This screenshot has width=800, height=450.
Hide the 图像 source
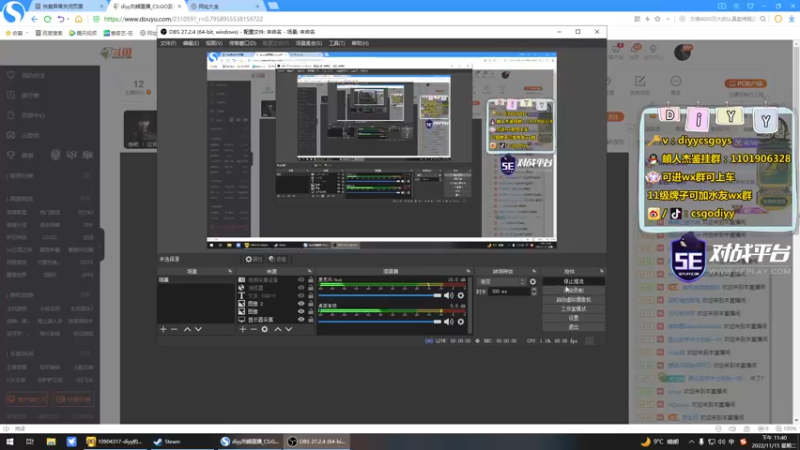(x=301, y=311)
